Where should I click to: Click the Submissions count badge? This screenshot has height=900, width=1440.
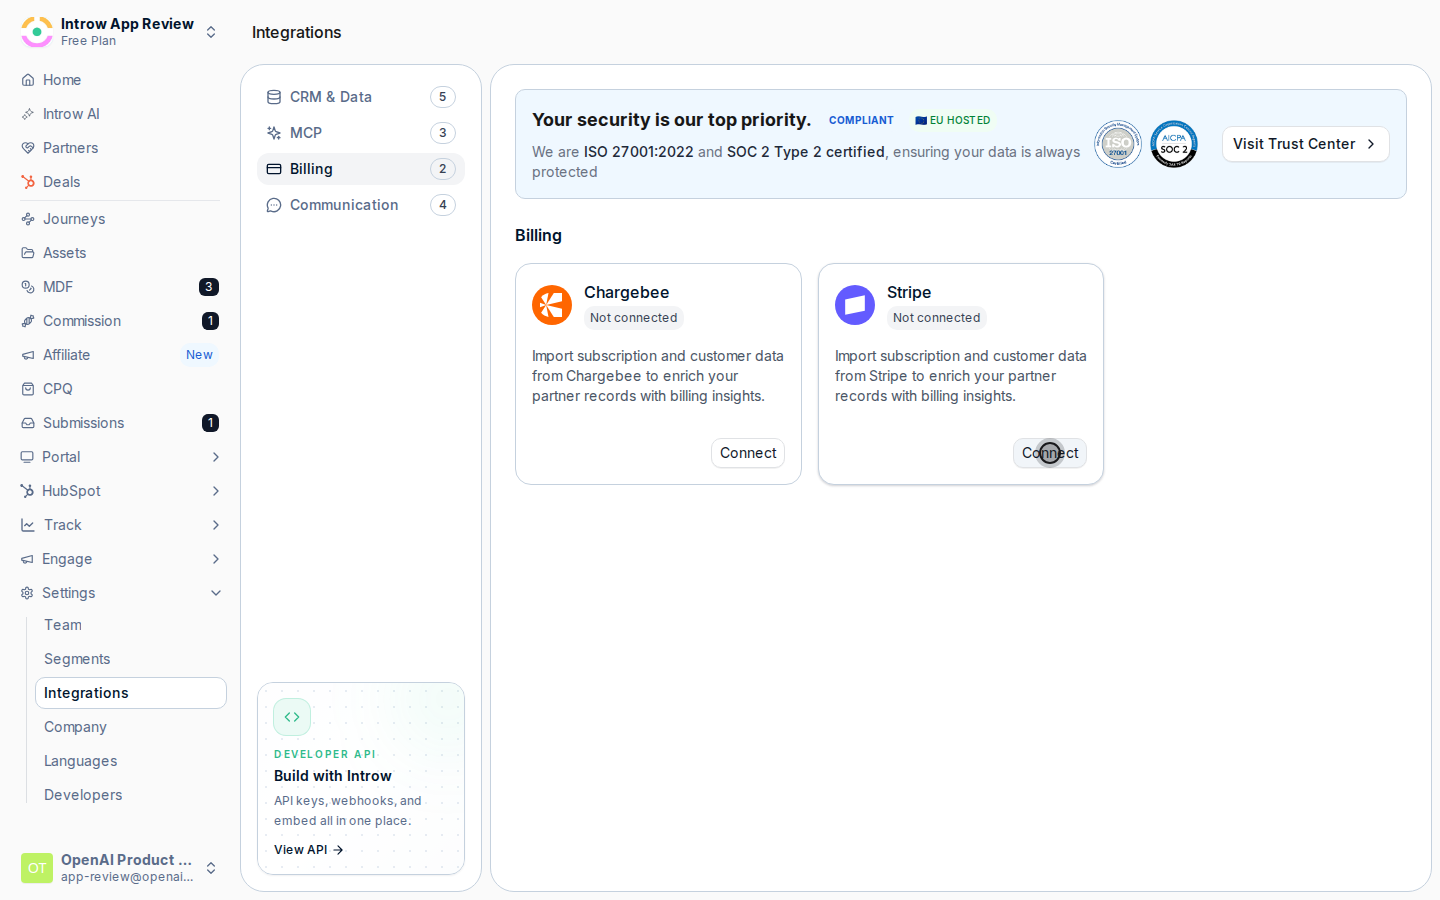point(210,423)
